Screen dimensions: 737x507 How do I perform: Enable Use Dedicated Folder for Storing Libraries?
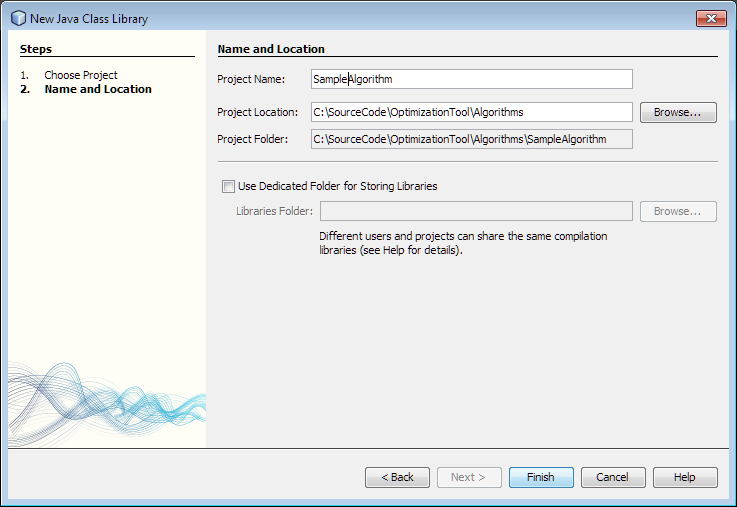pos(228,187)
